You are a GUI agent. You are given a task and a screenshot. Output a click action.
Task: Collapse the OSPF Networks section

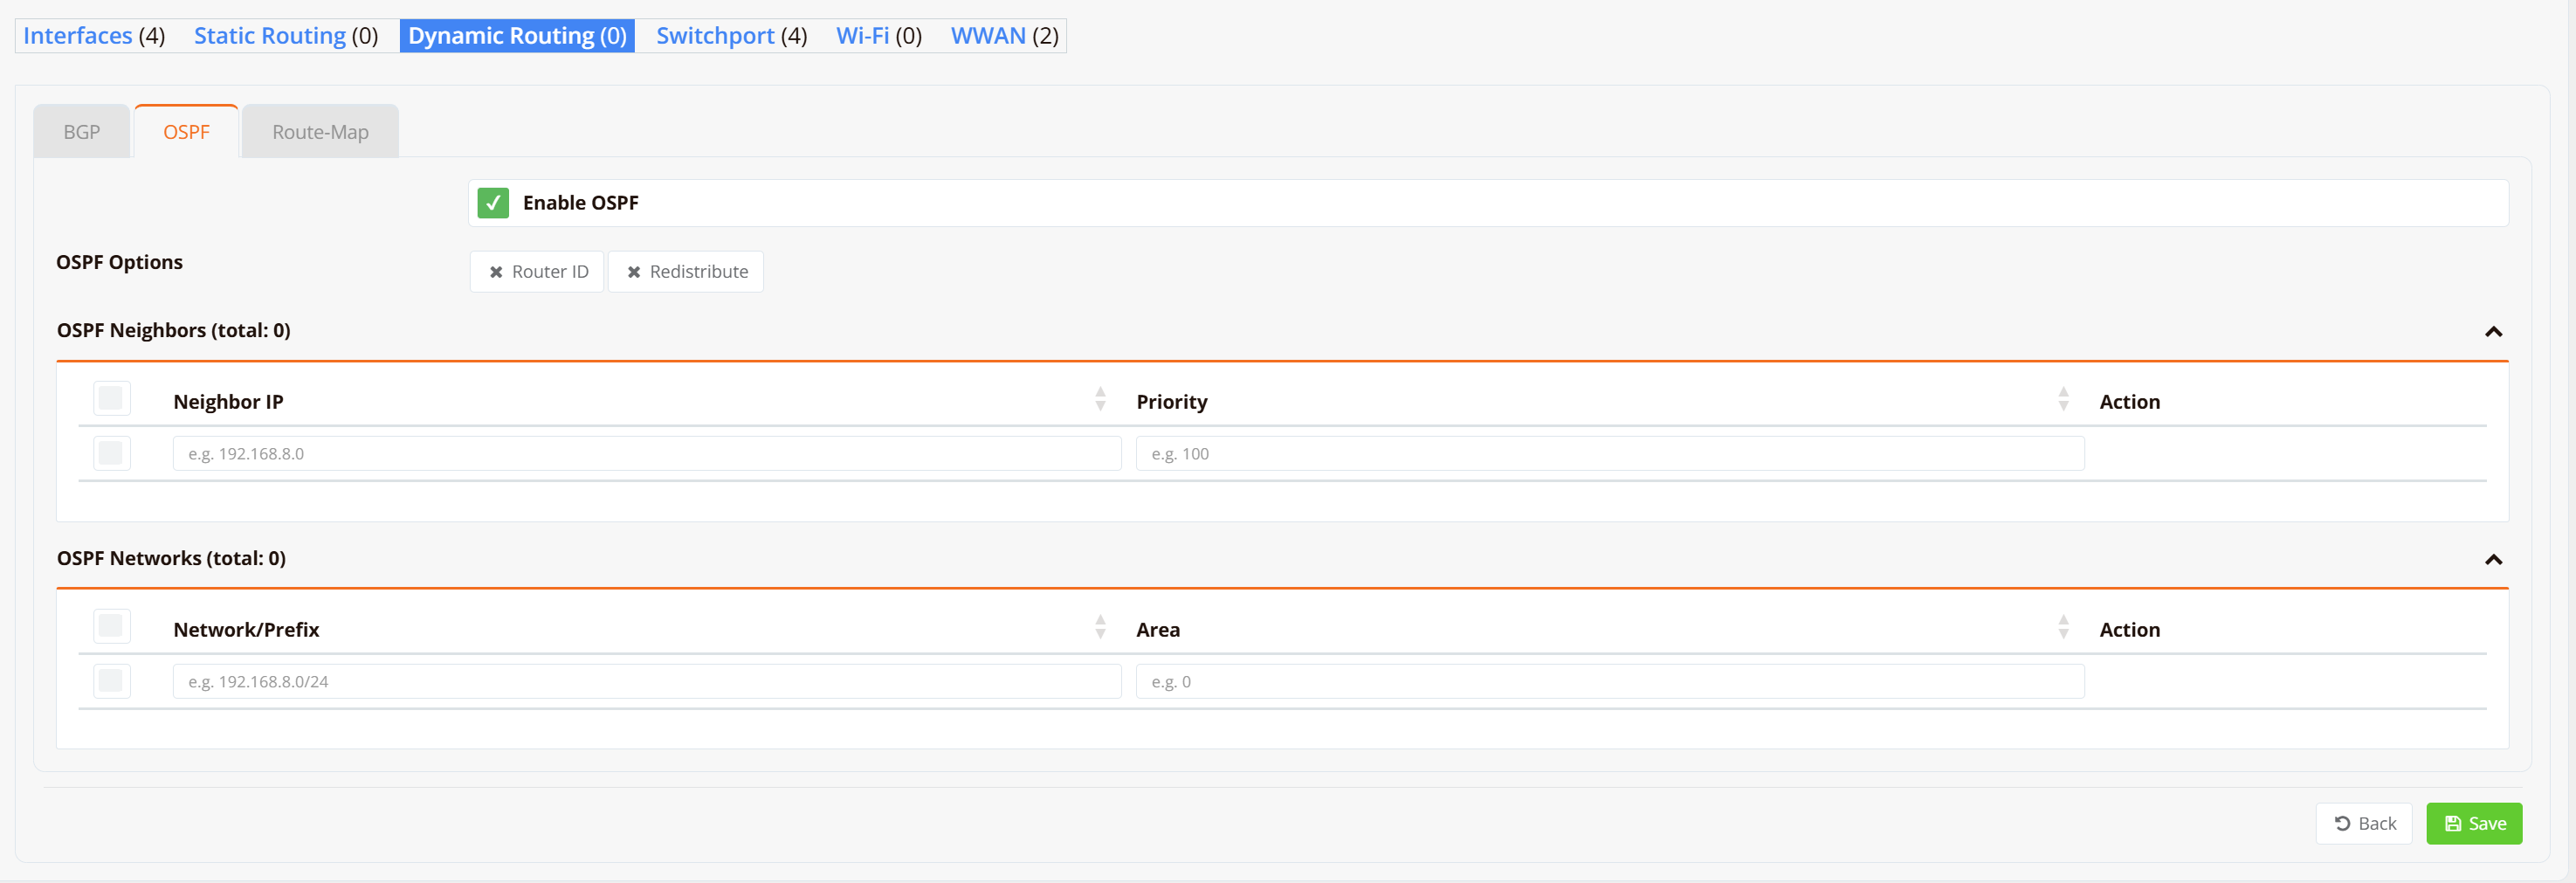[x=2493, y=560]
